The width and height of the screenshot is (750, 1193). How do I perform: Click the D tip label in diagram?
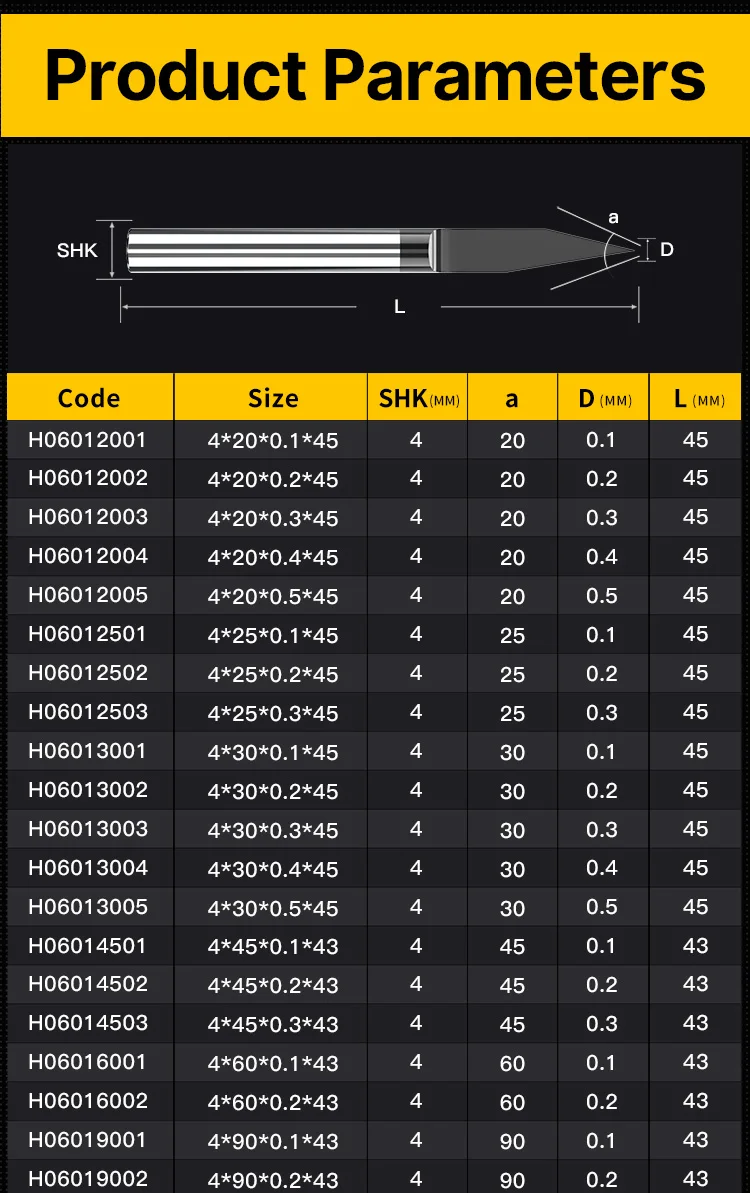click(666, 250)
